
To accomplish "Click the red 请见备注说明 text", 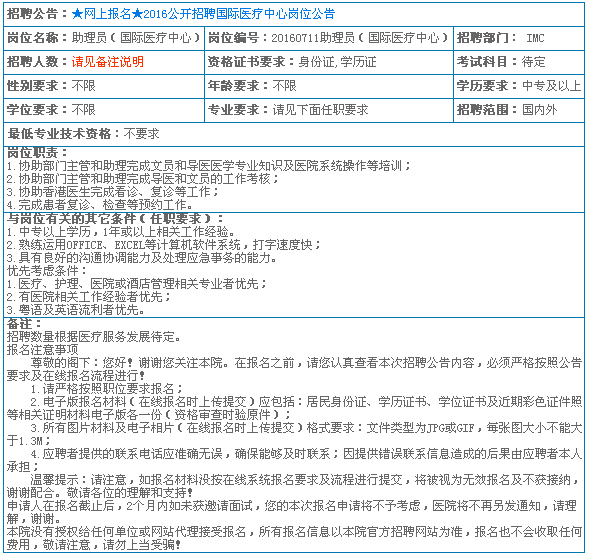I will (x=108, y=62).
